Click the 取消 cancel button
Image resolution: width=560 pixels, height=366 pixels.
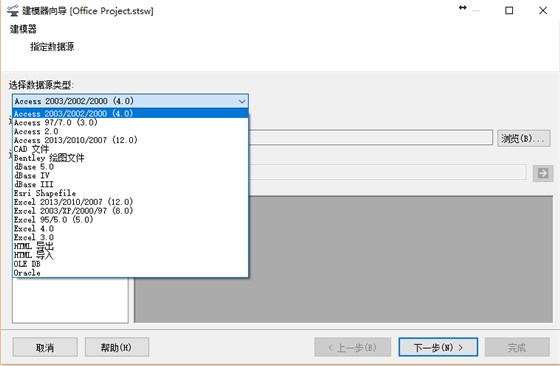pos(45,347)
